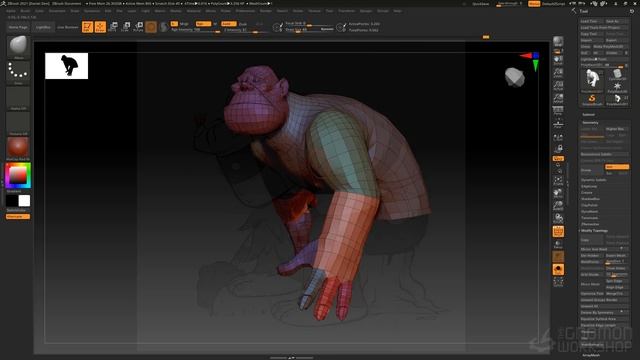Viewport: 640px width, 360px height.
Task: Click the Zoom canvas icon in right shelf
Action: [x=558, y=73]
